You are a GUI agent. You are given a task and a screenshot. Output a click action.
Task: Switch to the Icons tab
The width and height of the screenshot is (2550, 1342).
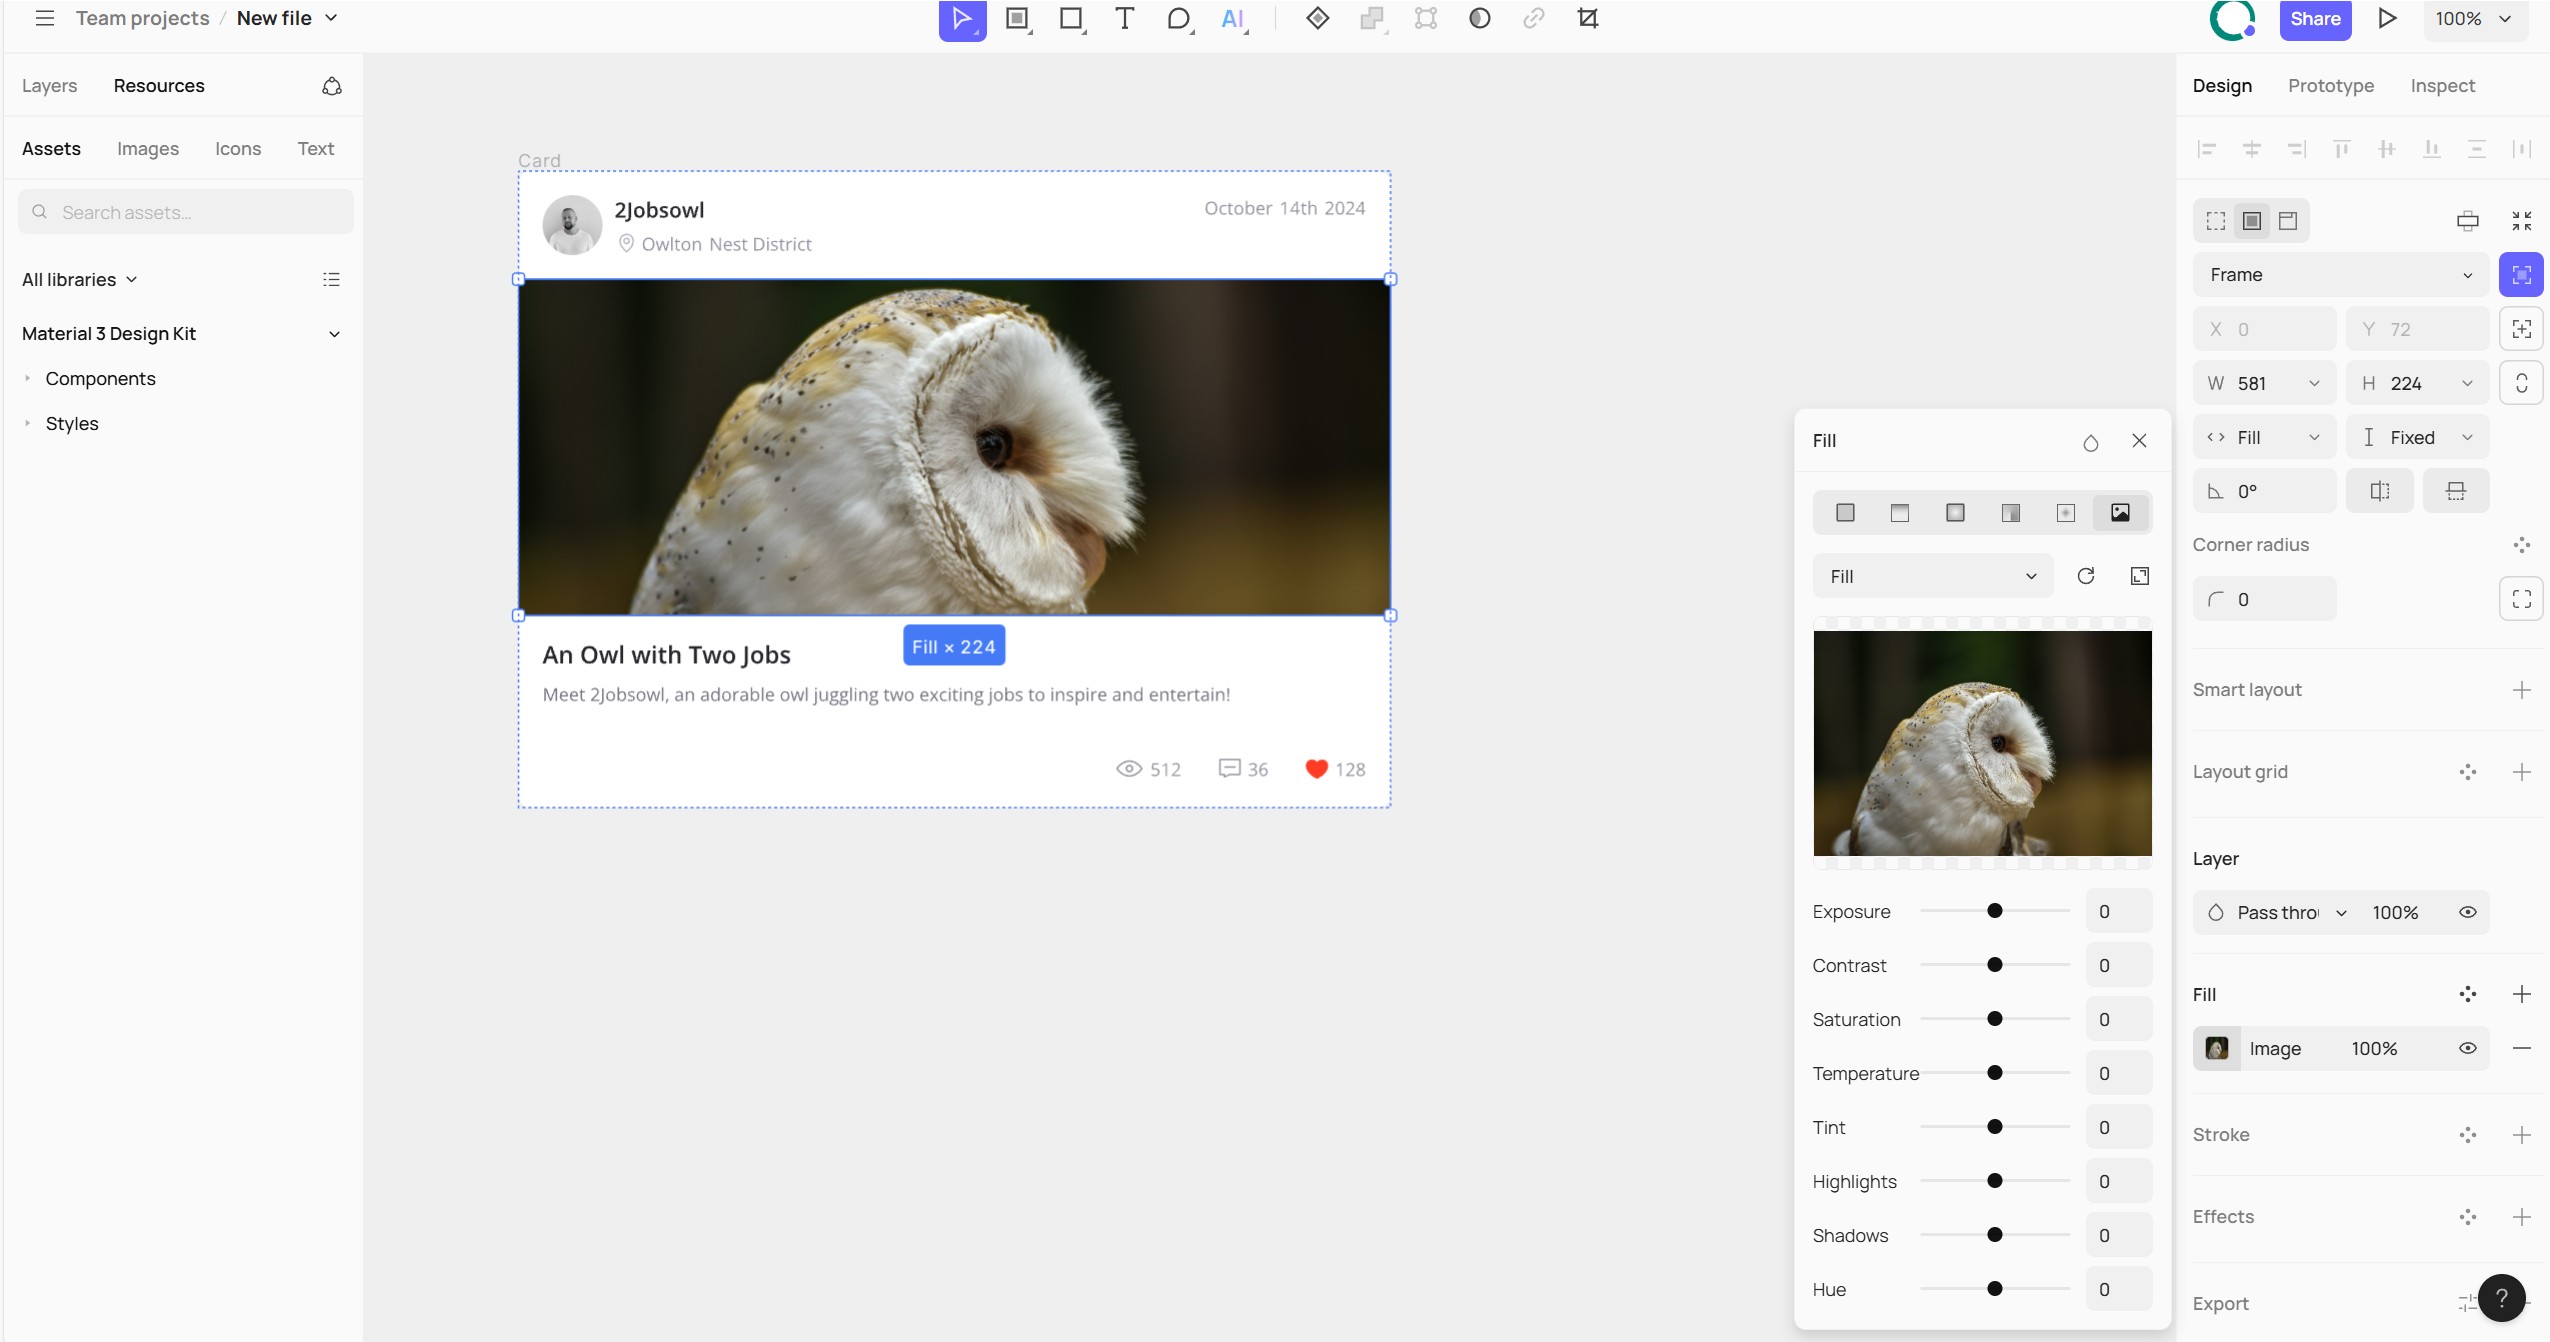238,148
